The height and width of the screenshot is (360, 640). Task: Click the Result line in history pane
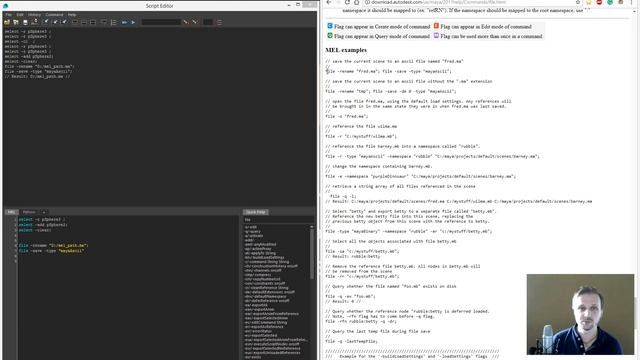[x=38, y=76]
